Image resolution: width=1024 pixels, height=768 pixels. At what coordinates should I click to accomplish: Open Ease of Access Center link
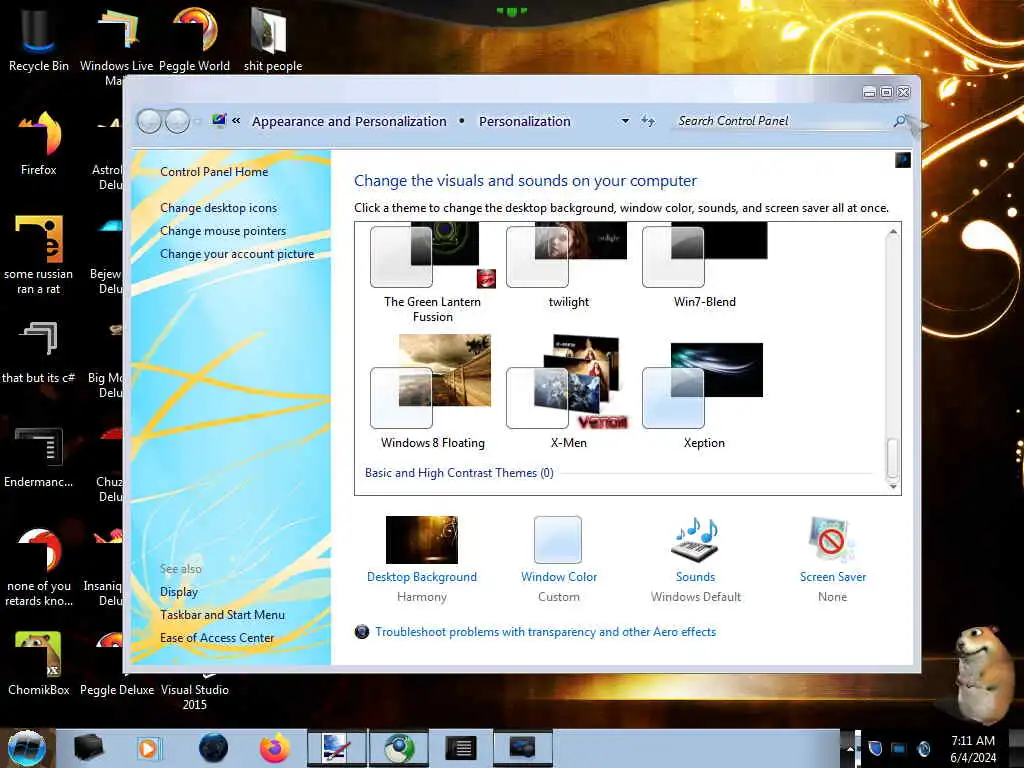click(217, 637)
